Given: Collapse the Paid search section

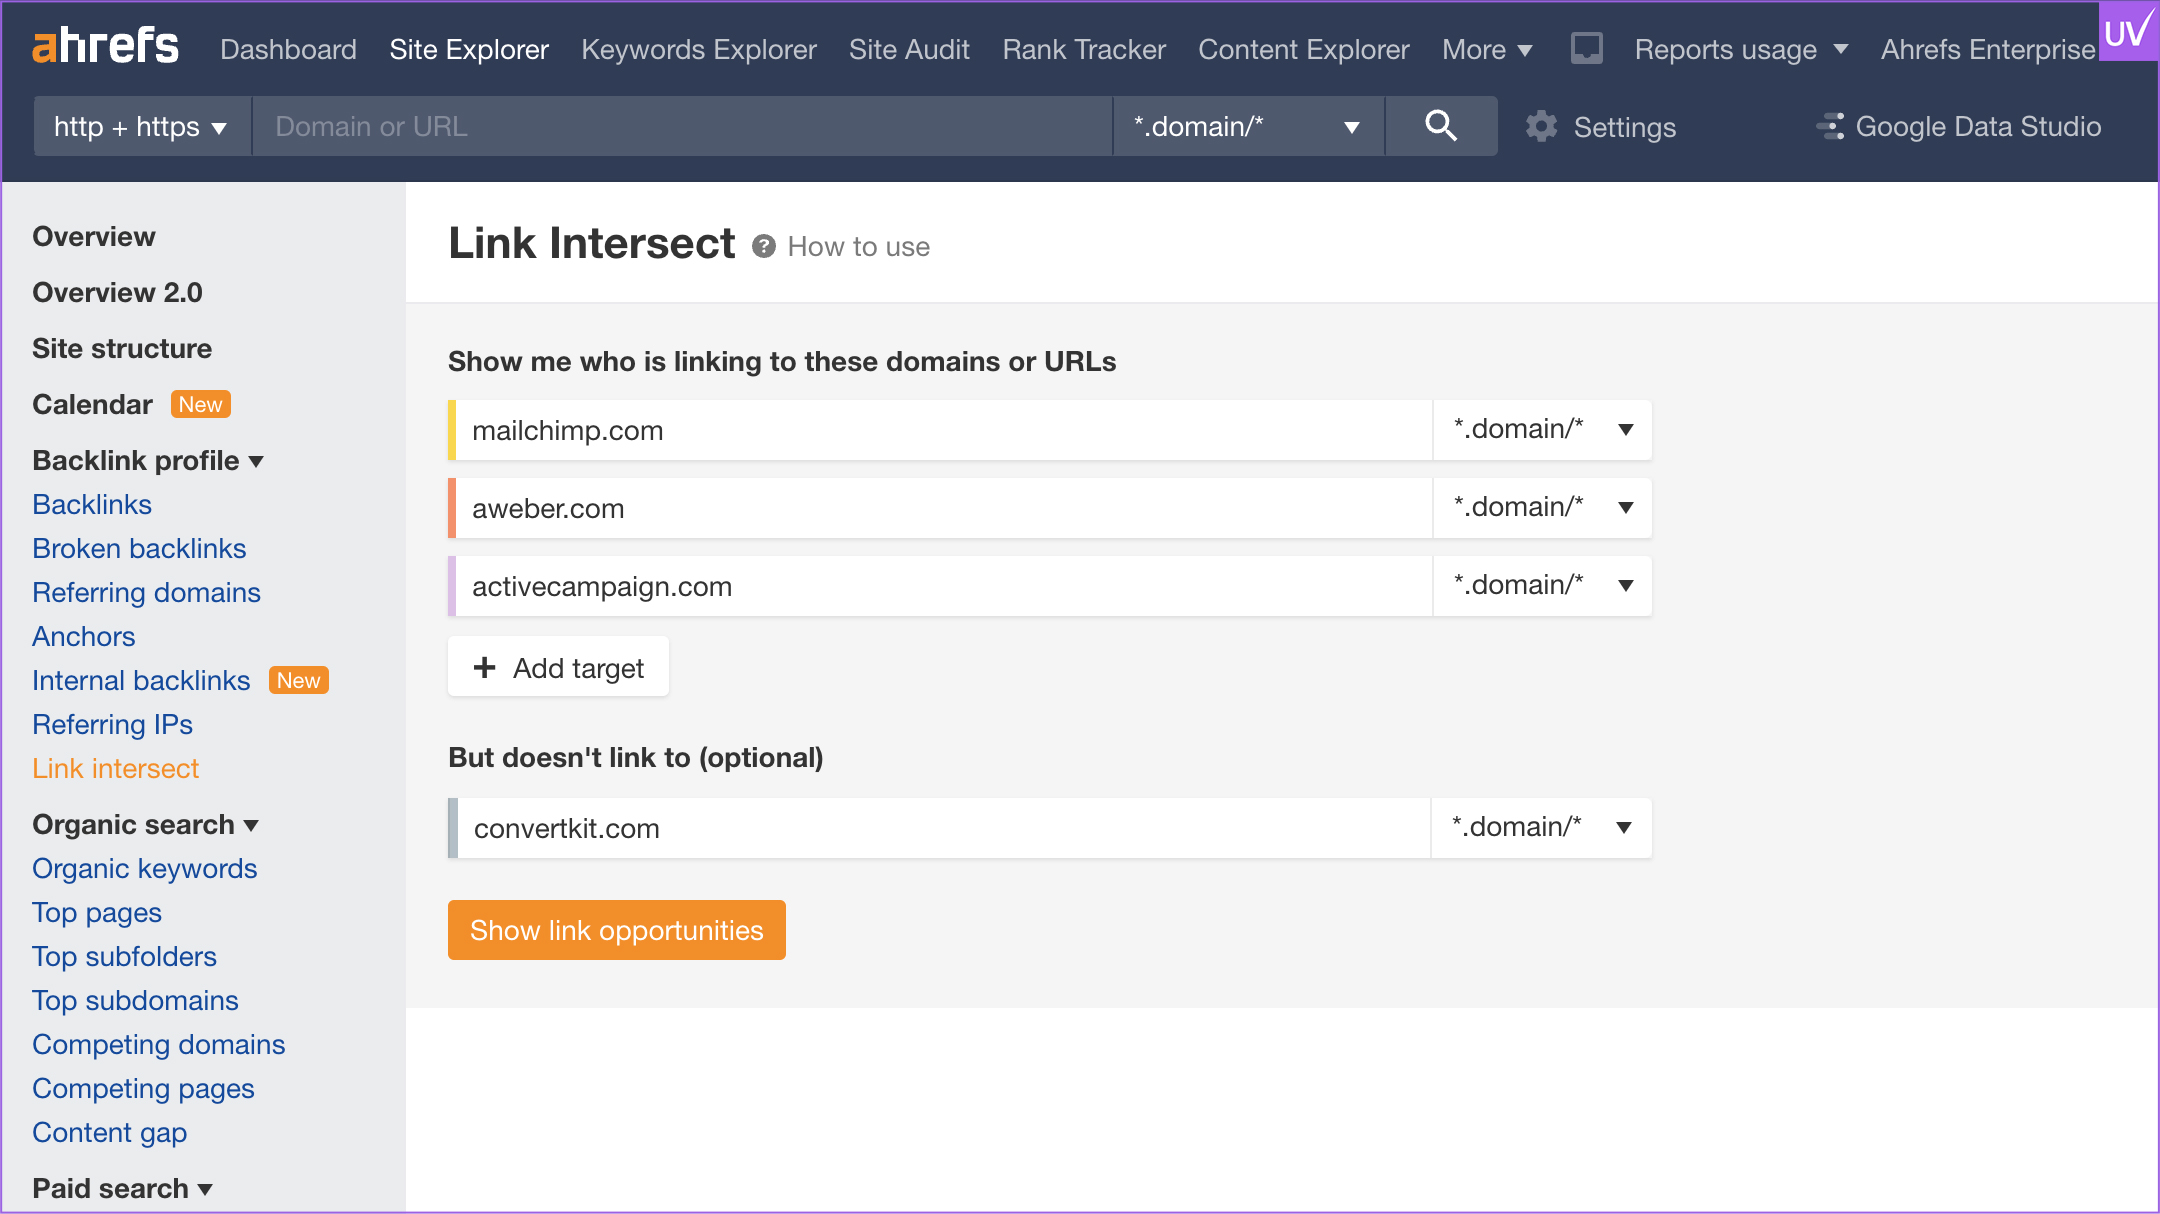Looking at the screenshot, I should [122, 1188].
